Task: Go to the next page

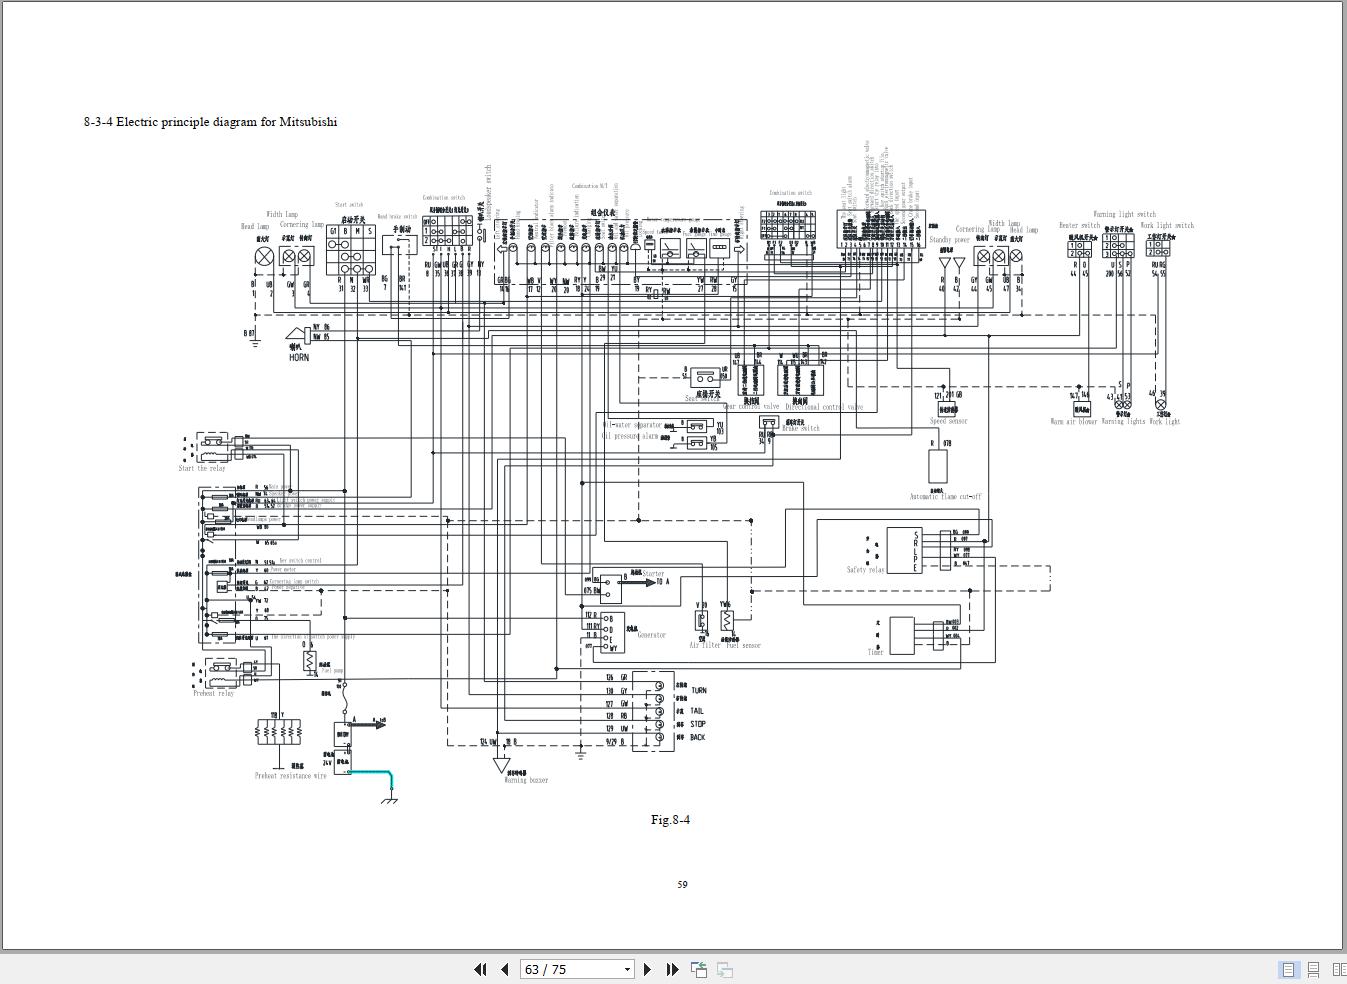Action: 648,969
